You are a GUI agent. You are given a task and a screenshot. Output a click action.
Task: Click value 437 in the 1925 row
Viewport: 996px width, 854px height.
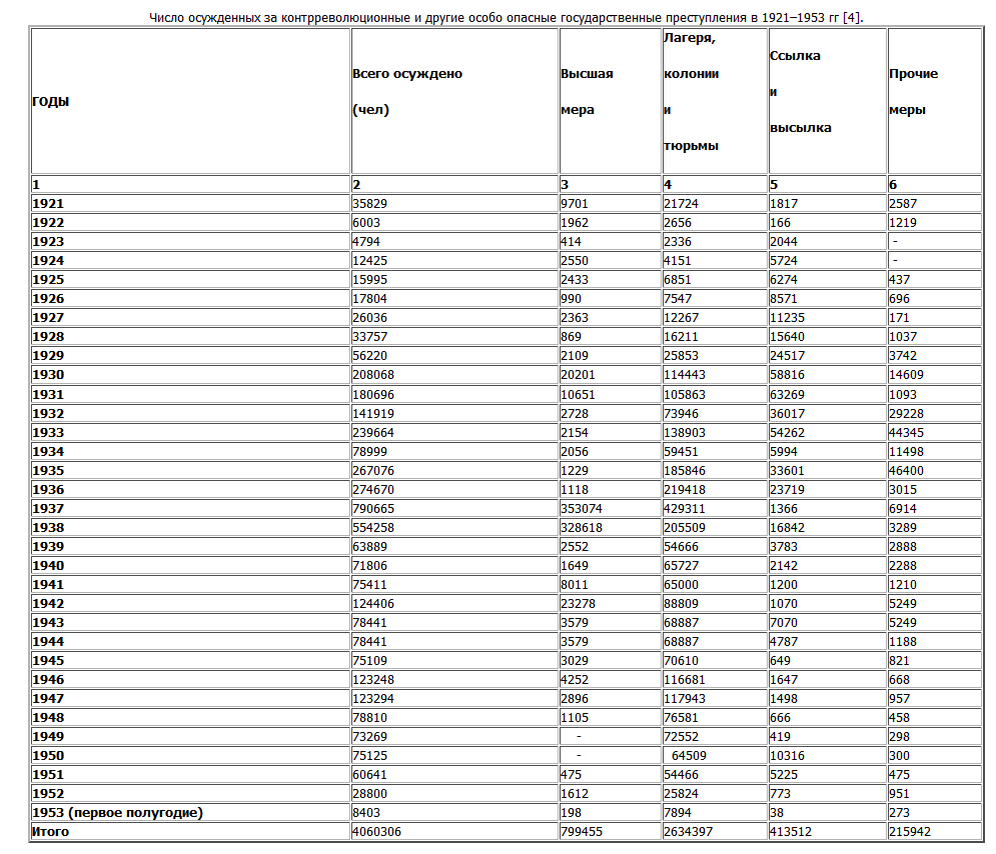pyautogui.click(x=935, y=280)
